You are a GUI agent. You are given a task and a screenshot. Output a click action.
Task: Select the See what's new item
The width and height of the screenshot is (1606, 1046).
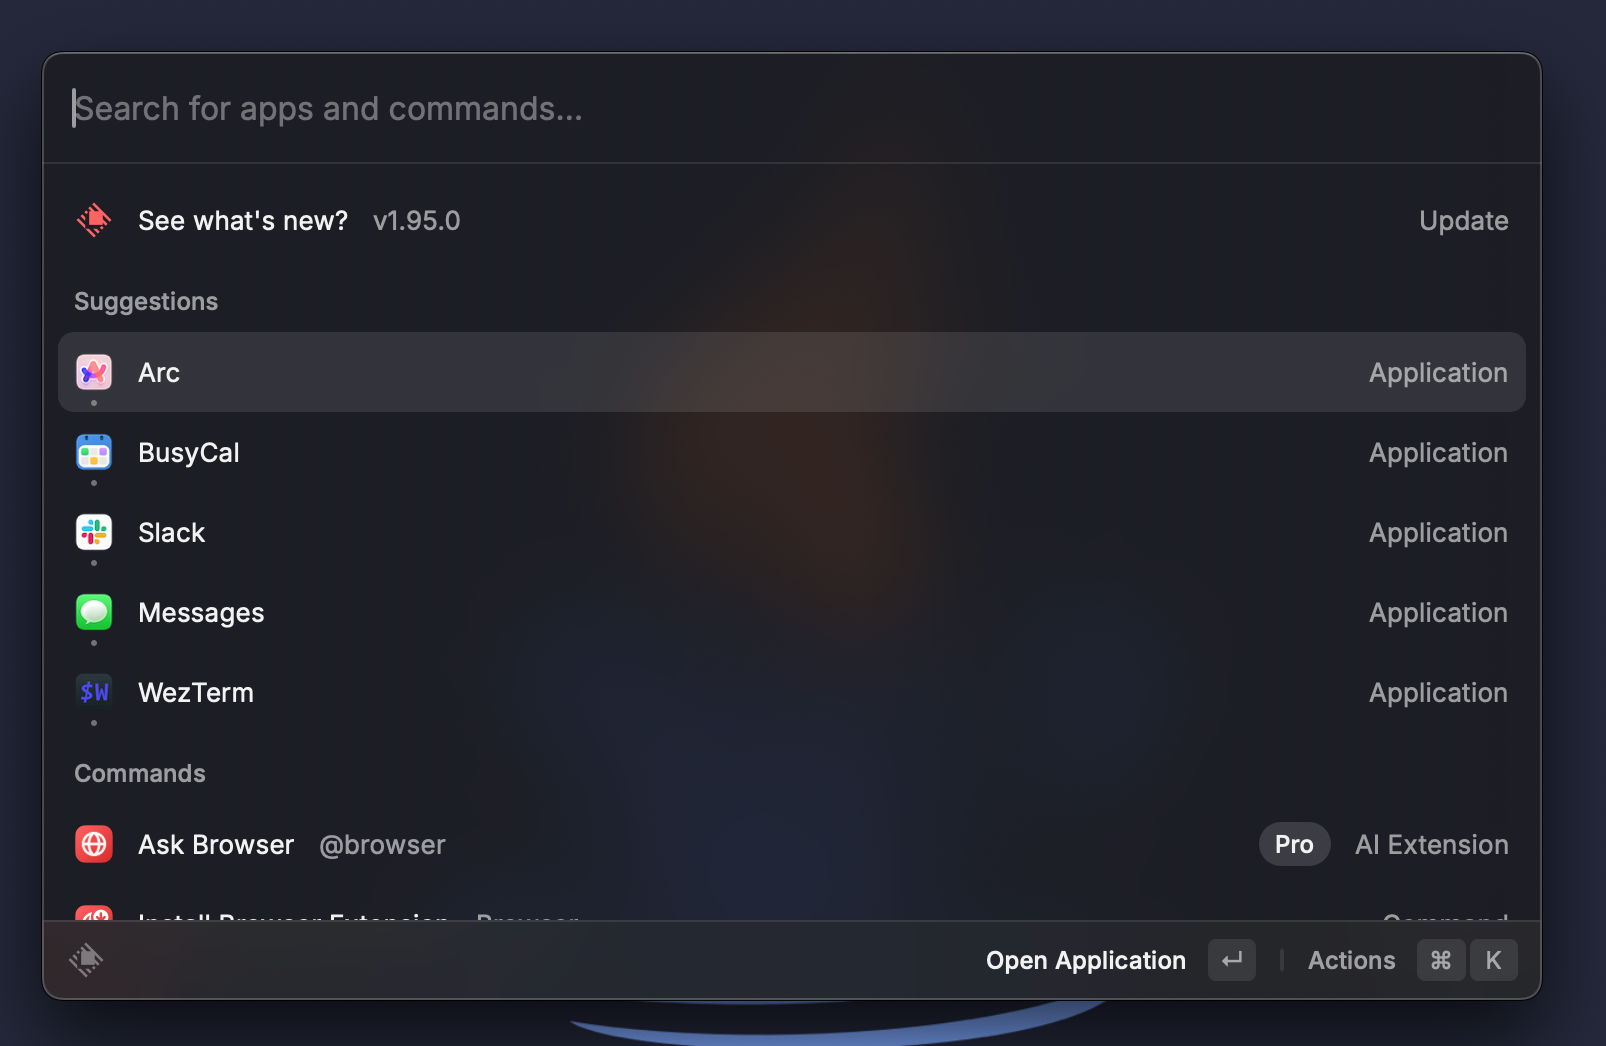[x=792, y=220]
